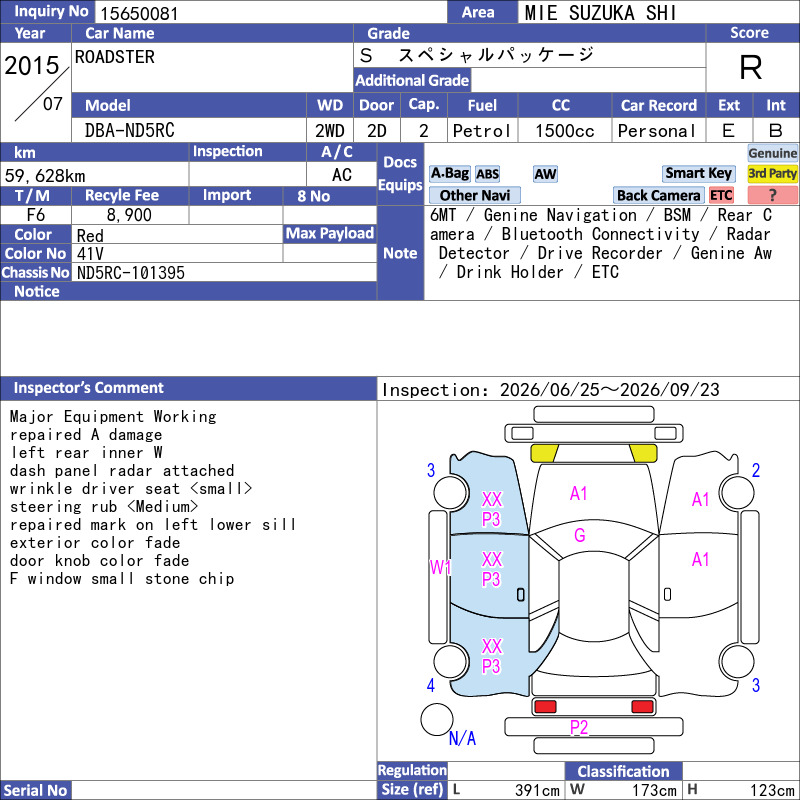Click the red ETC equipment badge
800x800 pixels.
point(721,195)
